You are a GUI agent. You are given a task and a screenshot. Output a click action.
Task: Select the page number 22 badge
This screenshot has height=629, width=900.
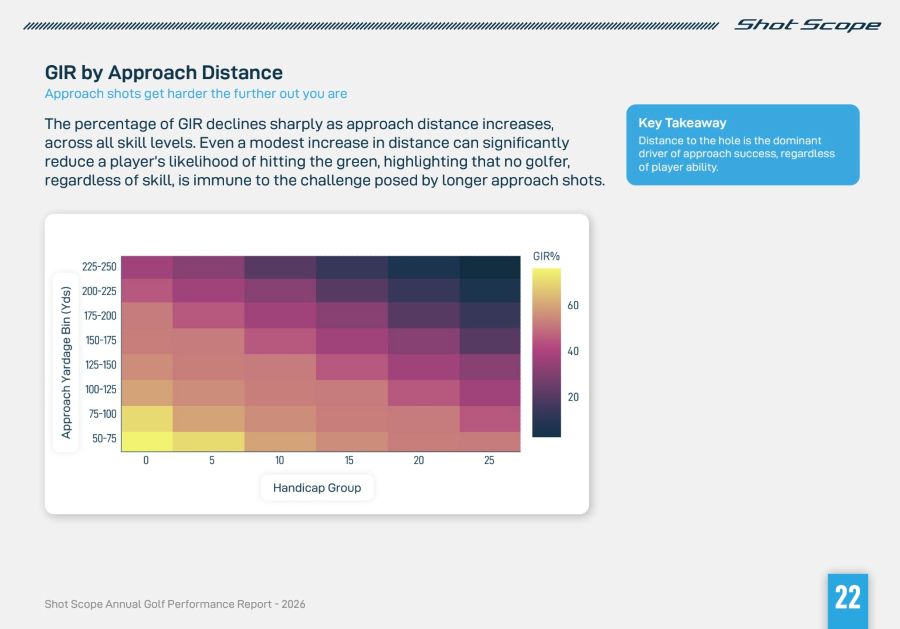point(848,598)
